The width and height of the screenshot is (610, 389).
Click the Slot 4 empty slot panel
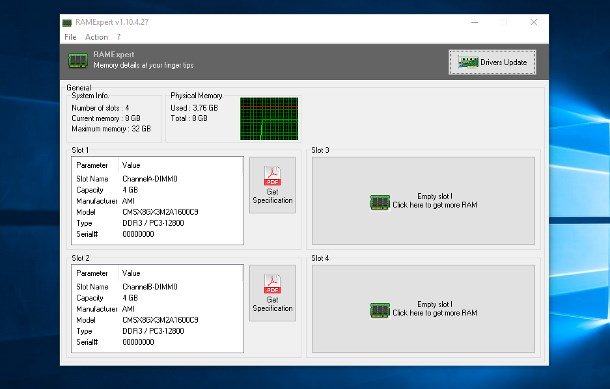423,309
